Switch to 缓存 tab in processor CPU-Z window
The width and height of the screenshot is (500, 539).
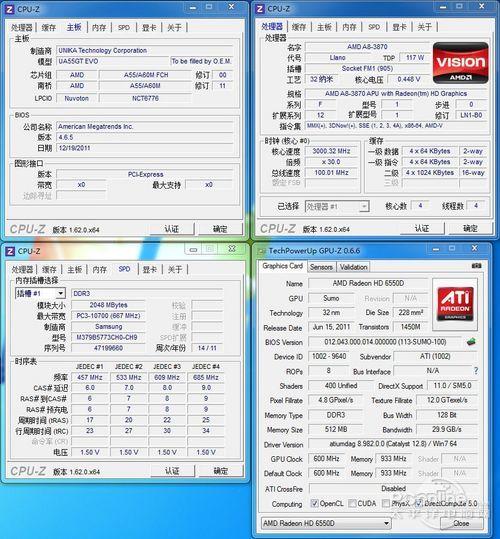tap(299, 27)
